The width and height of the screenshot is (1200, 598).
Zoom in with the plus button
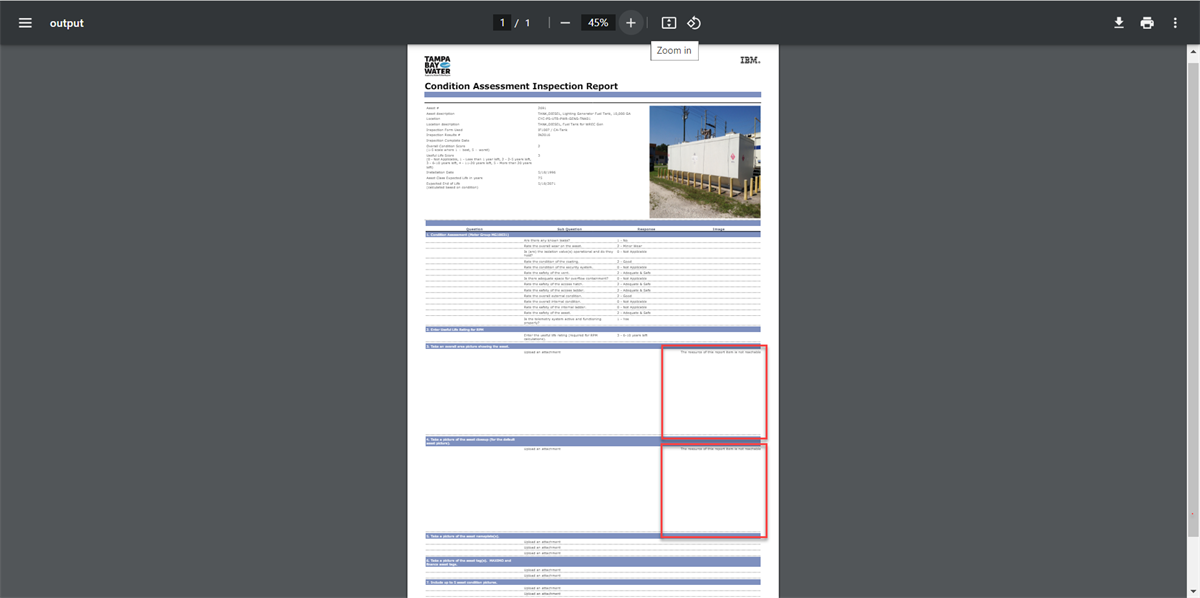tap(630, 23)
